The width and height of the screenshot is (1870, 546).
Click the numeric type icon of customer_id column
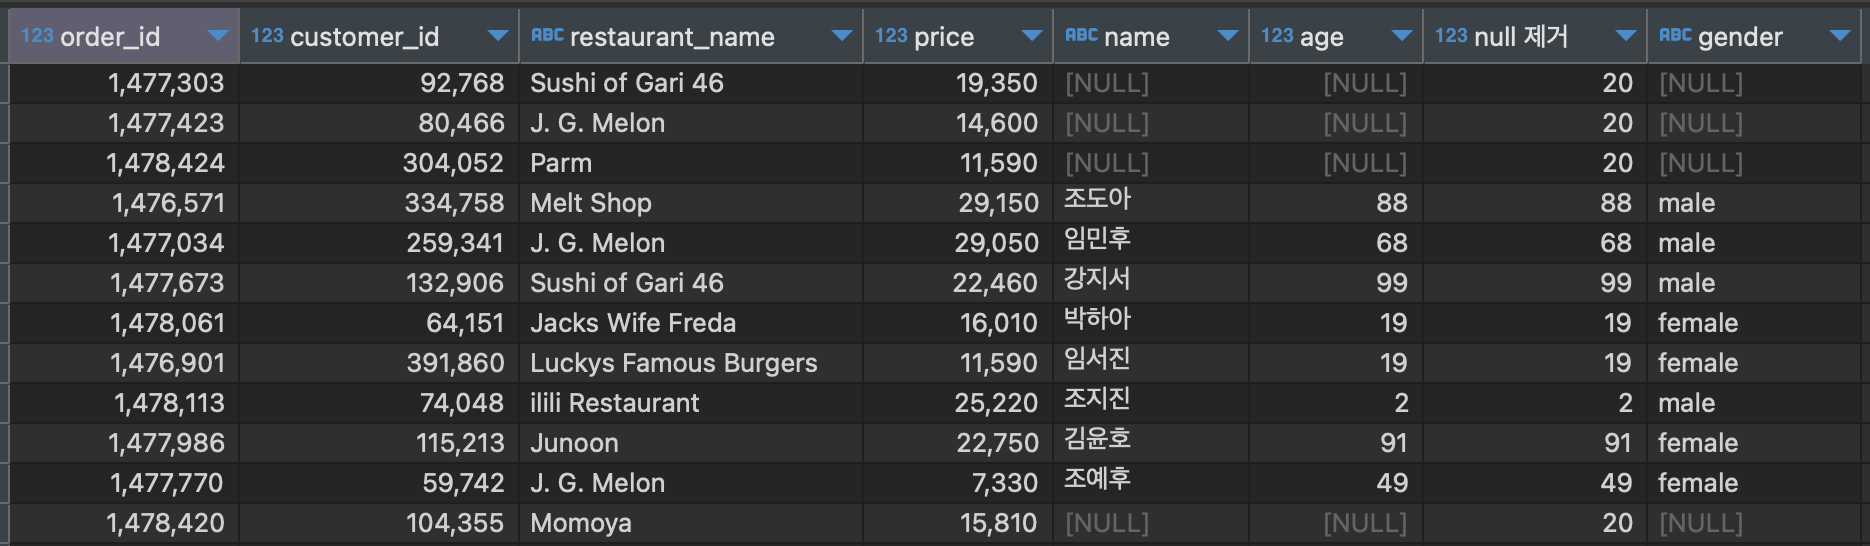point(267,36)
